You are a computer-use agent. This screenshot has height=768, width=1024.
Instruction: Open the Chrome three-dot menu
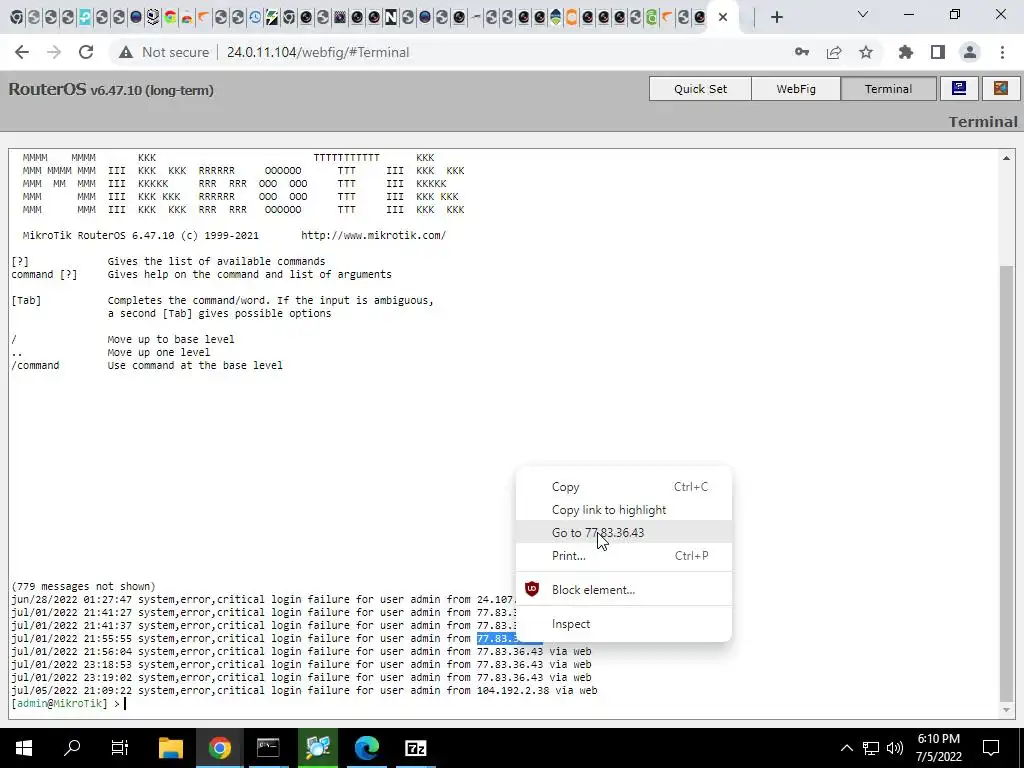coord(1002,52)
